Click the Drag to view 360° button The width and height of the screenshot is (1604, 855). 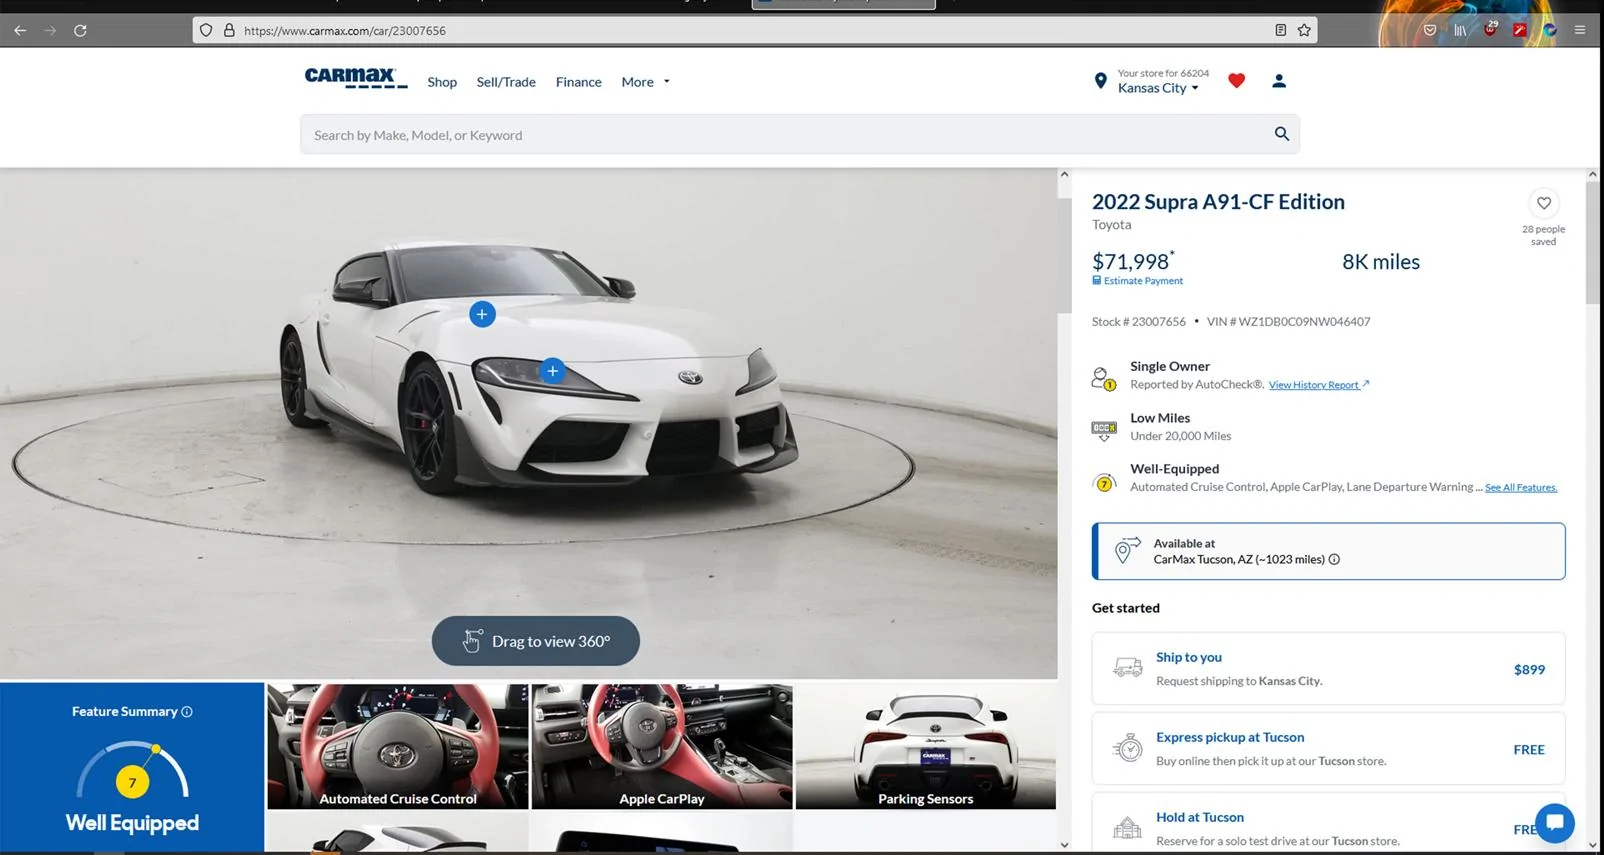click(x=536, y=641)
